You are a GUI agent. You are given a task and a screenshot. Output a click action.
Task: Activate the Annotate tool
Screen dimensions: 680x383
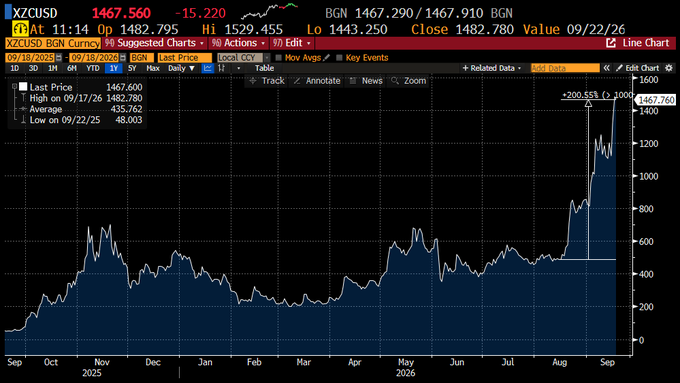(317, 81)
